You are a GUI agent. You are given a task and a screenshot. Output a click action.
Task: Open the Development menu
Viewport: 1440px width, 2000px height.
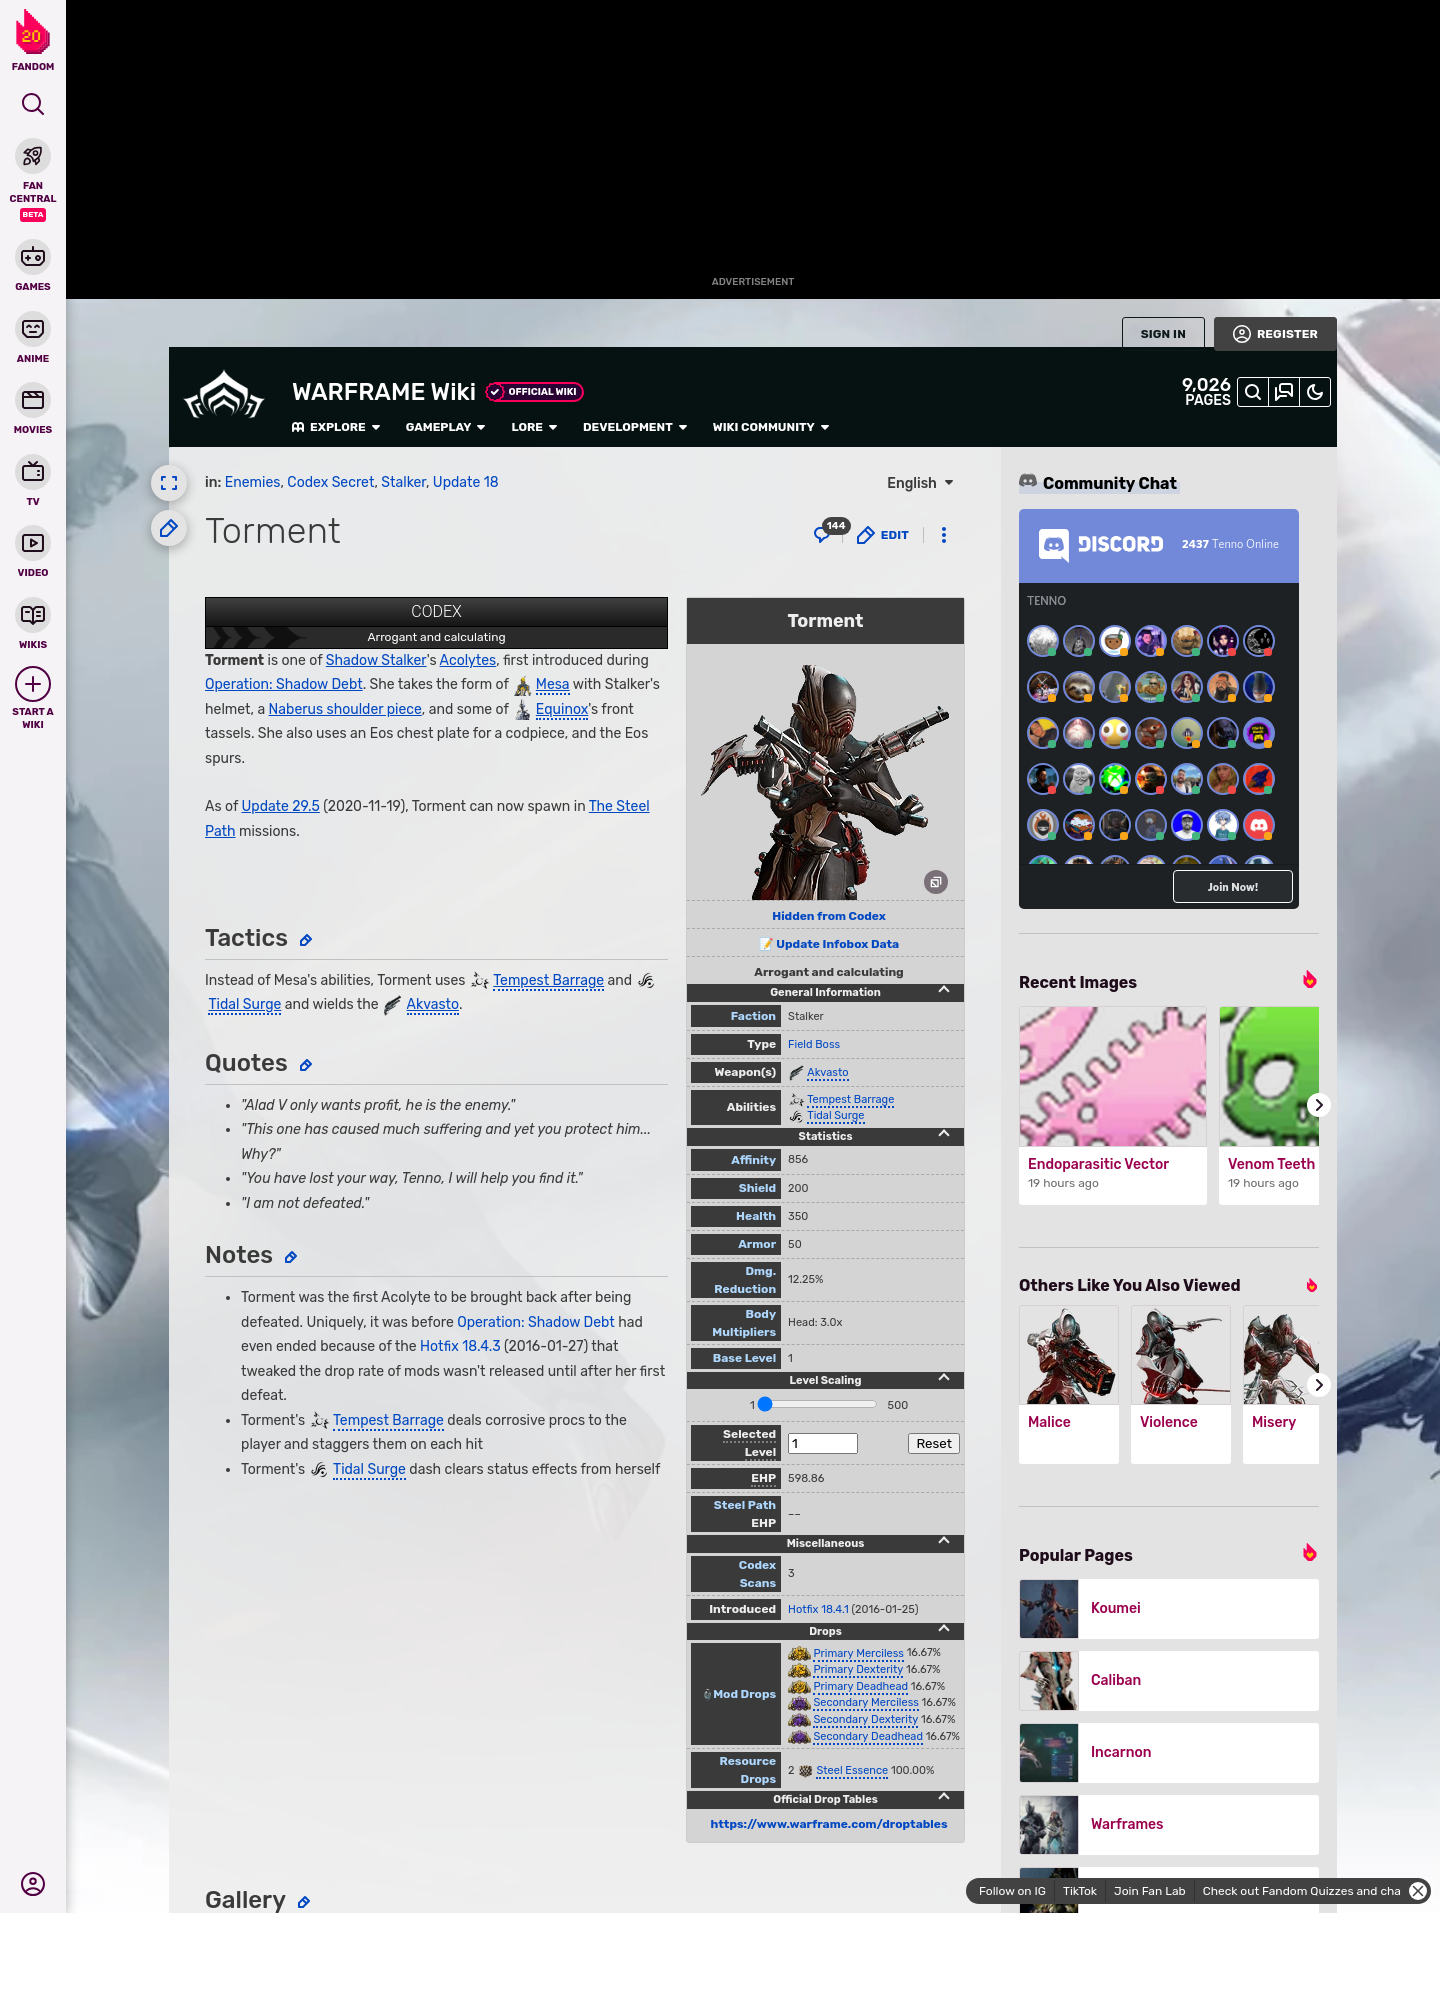tap(635, 427)
